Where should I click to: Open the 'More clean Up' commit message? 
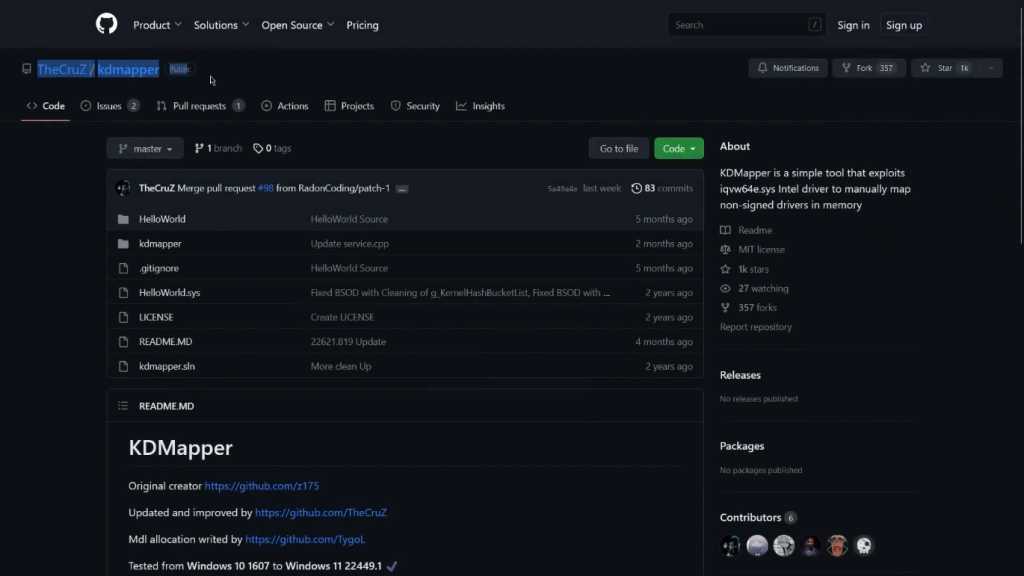point(341,366)
